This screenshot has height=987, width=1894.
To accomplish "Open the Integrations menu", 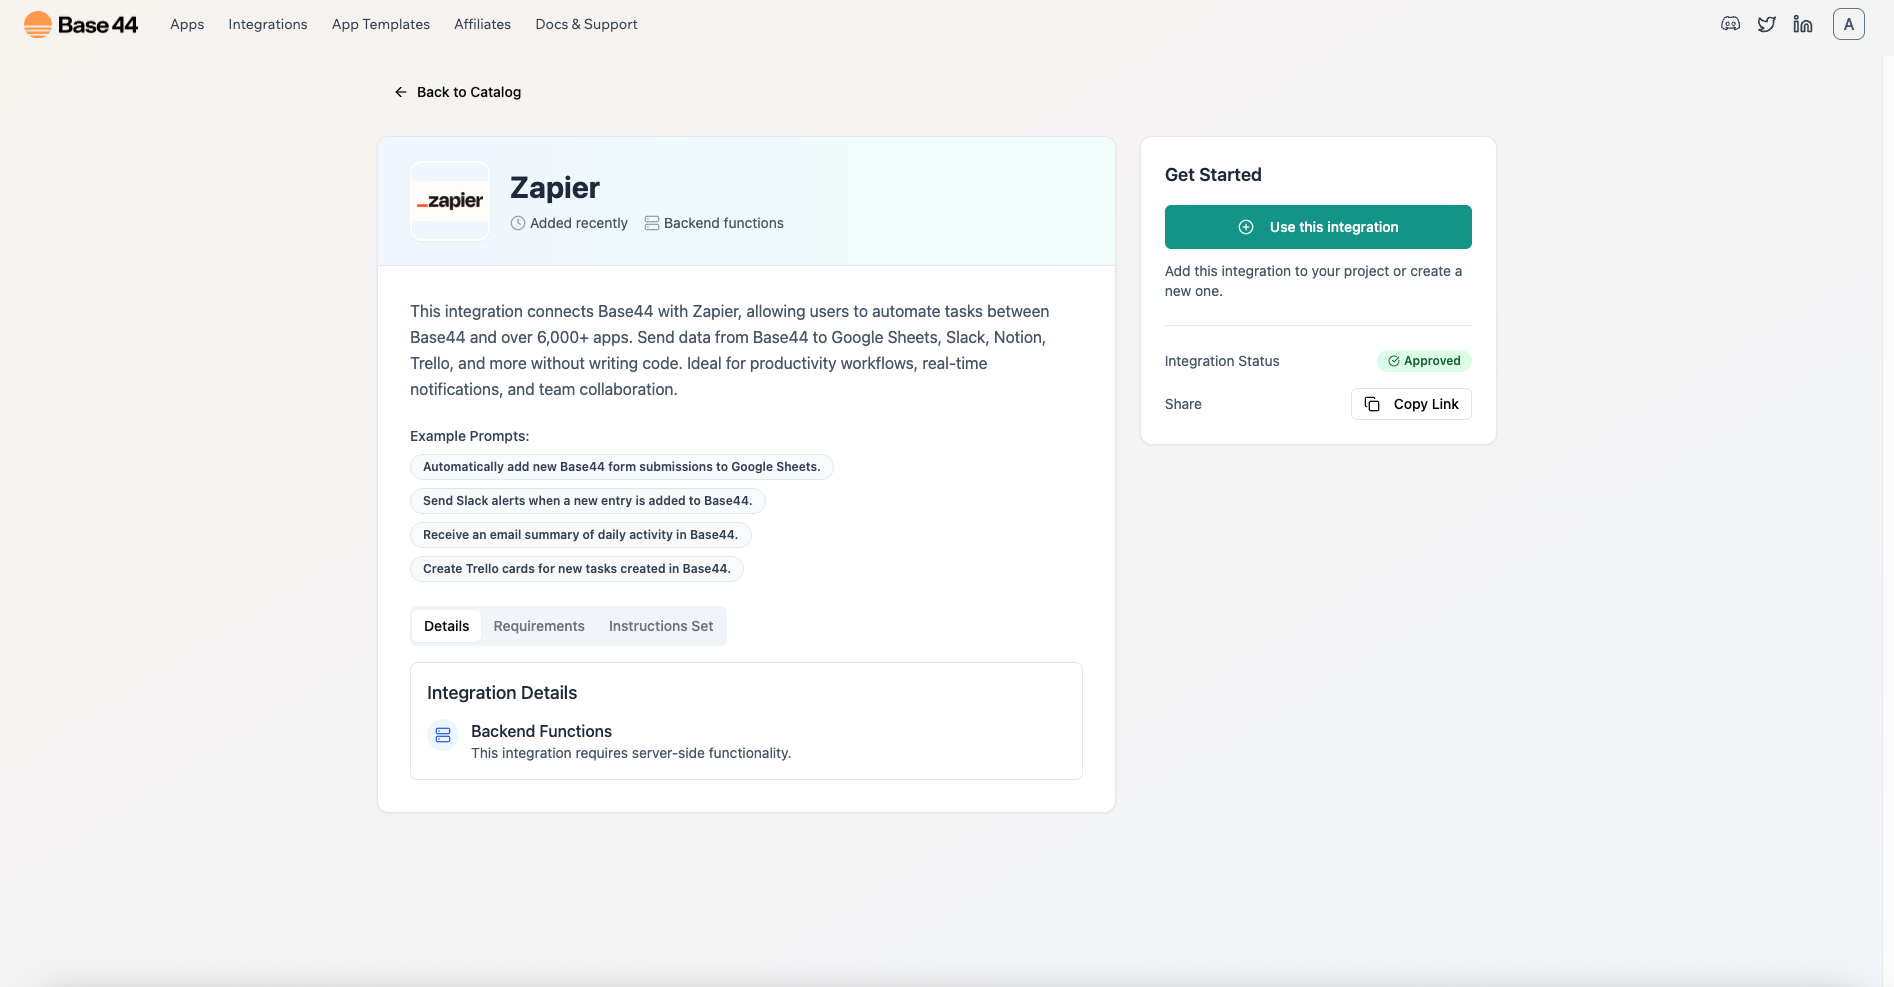I will pyautogui.click(x=267, y=24).
